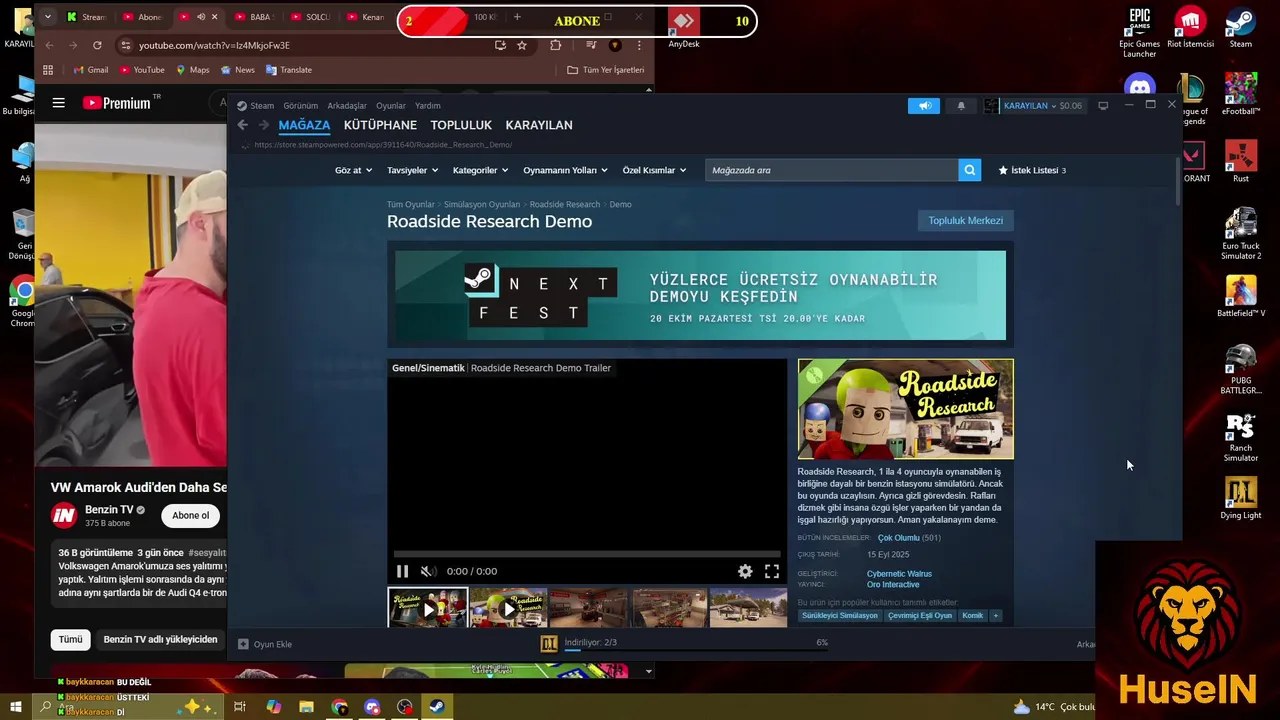Open Oyunlar menu in Steam
The height and width of the screenshot is (720, 1280).
click(391, 106)
